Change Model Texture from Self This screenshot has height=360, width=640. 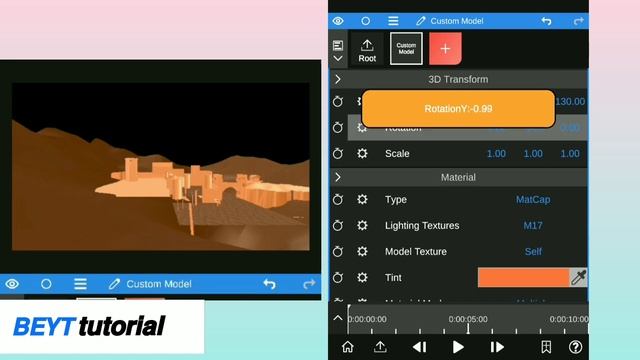[x=533, y=251]
